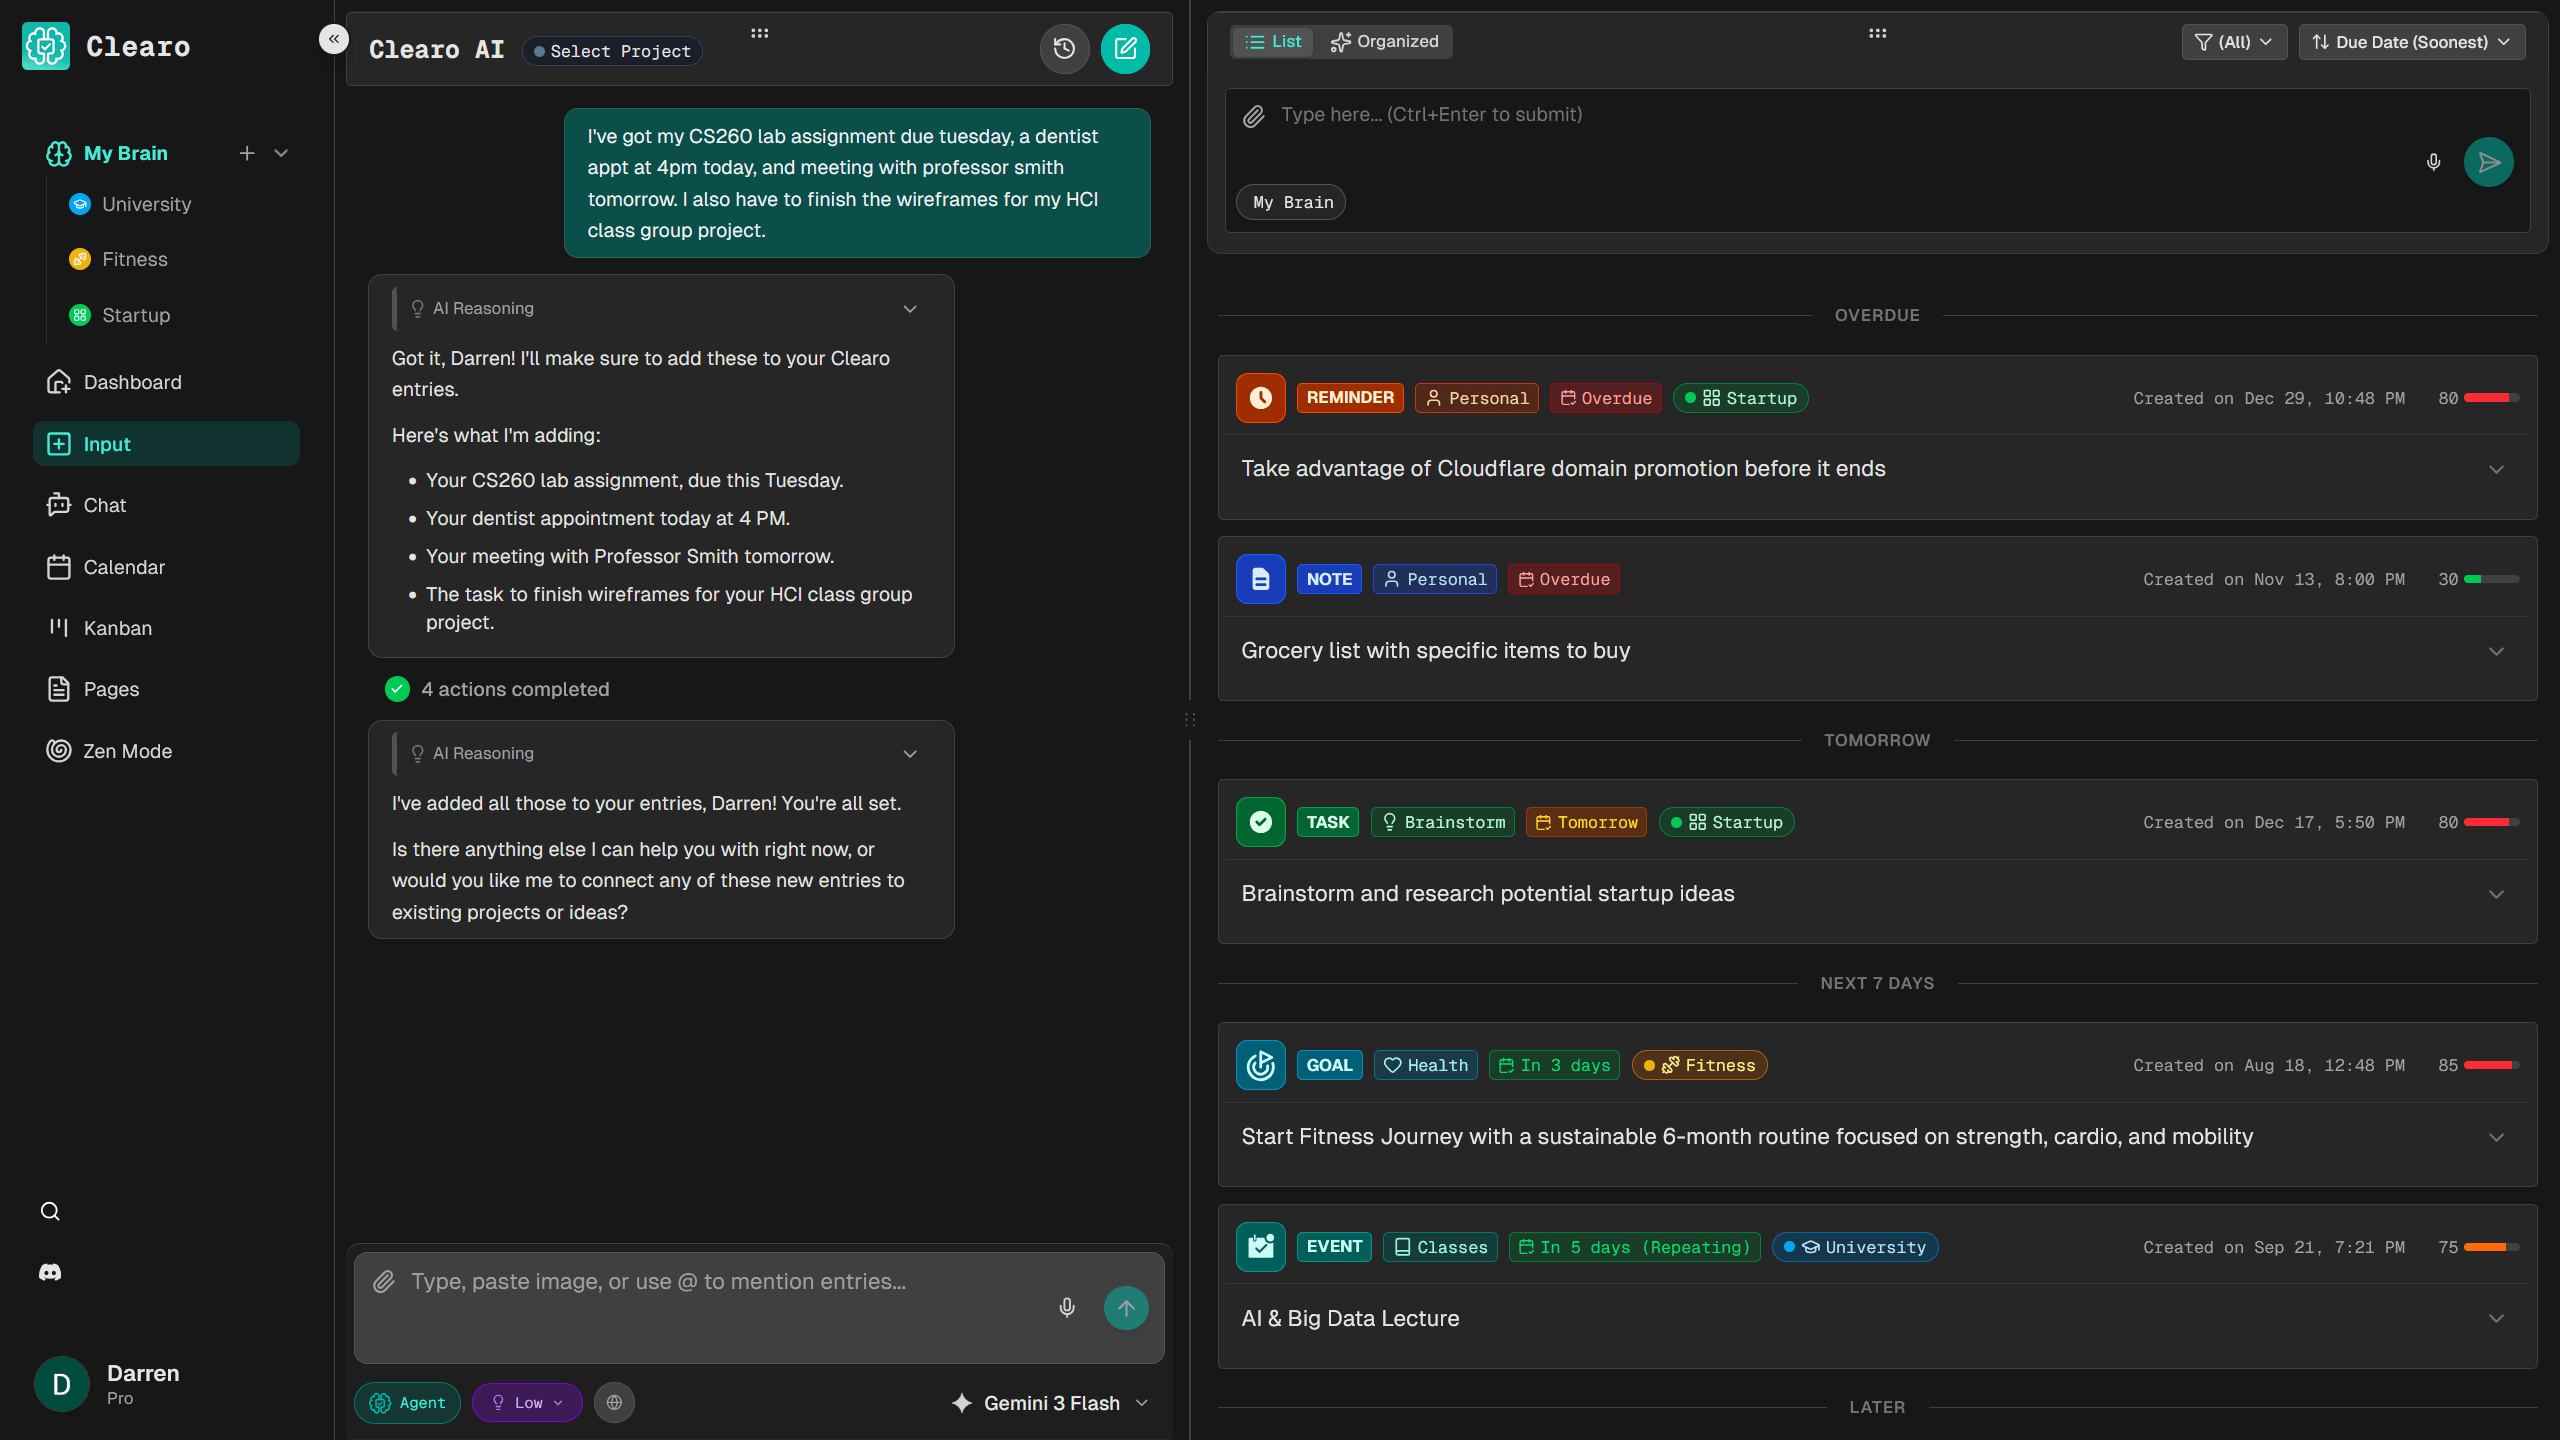
Task: Click the priority 80 bar on Cloudflare reminder
Action: point(2491,398)
